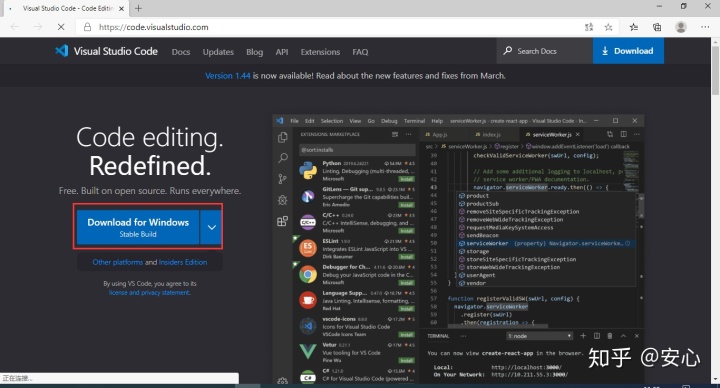The width and height of the screenshot is (720, 388).
Task: Open the favorites list icon
Action: [x=634, y=27]
